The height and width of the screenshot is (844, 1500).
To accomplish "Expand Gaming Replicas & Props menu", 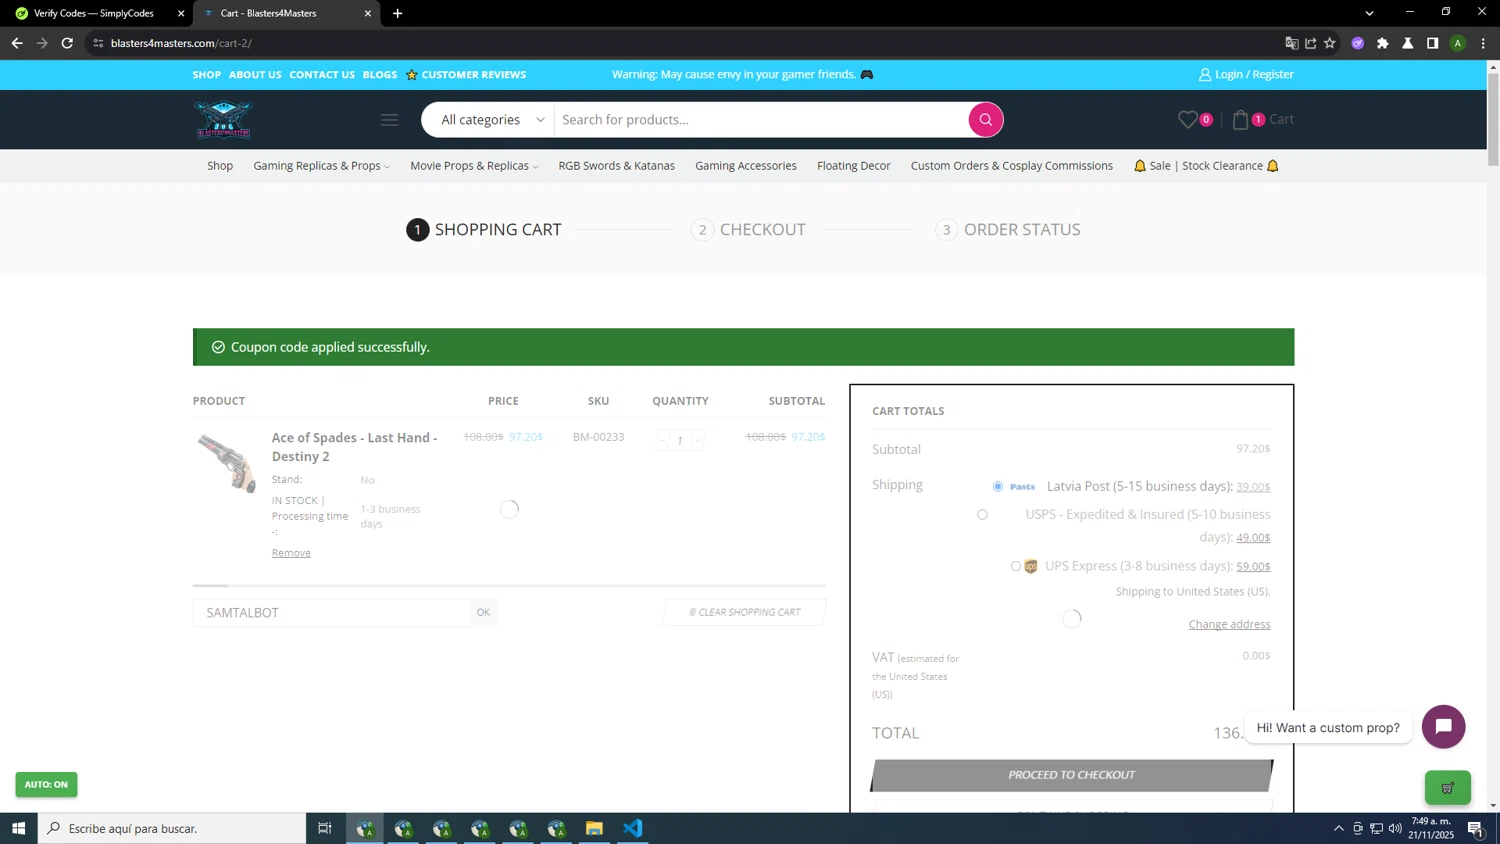I will 321,166.
